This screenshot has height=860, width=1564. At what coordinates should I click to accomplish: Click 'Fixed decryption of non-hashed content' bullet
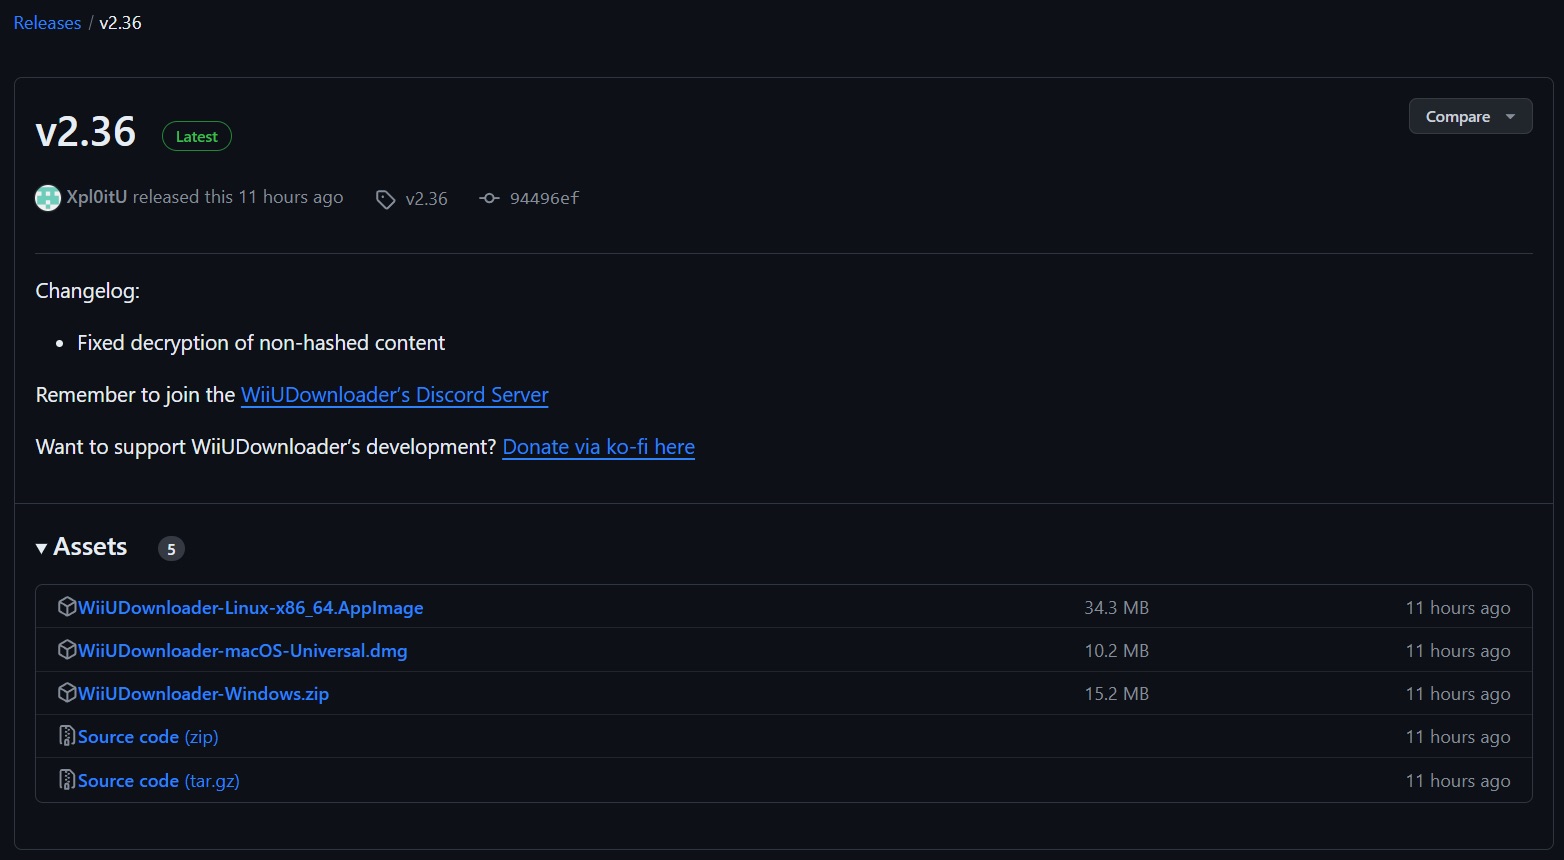click(x=261, y=343)
